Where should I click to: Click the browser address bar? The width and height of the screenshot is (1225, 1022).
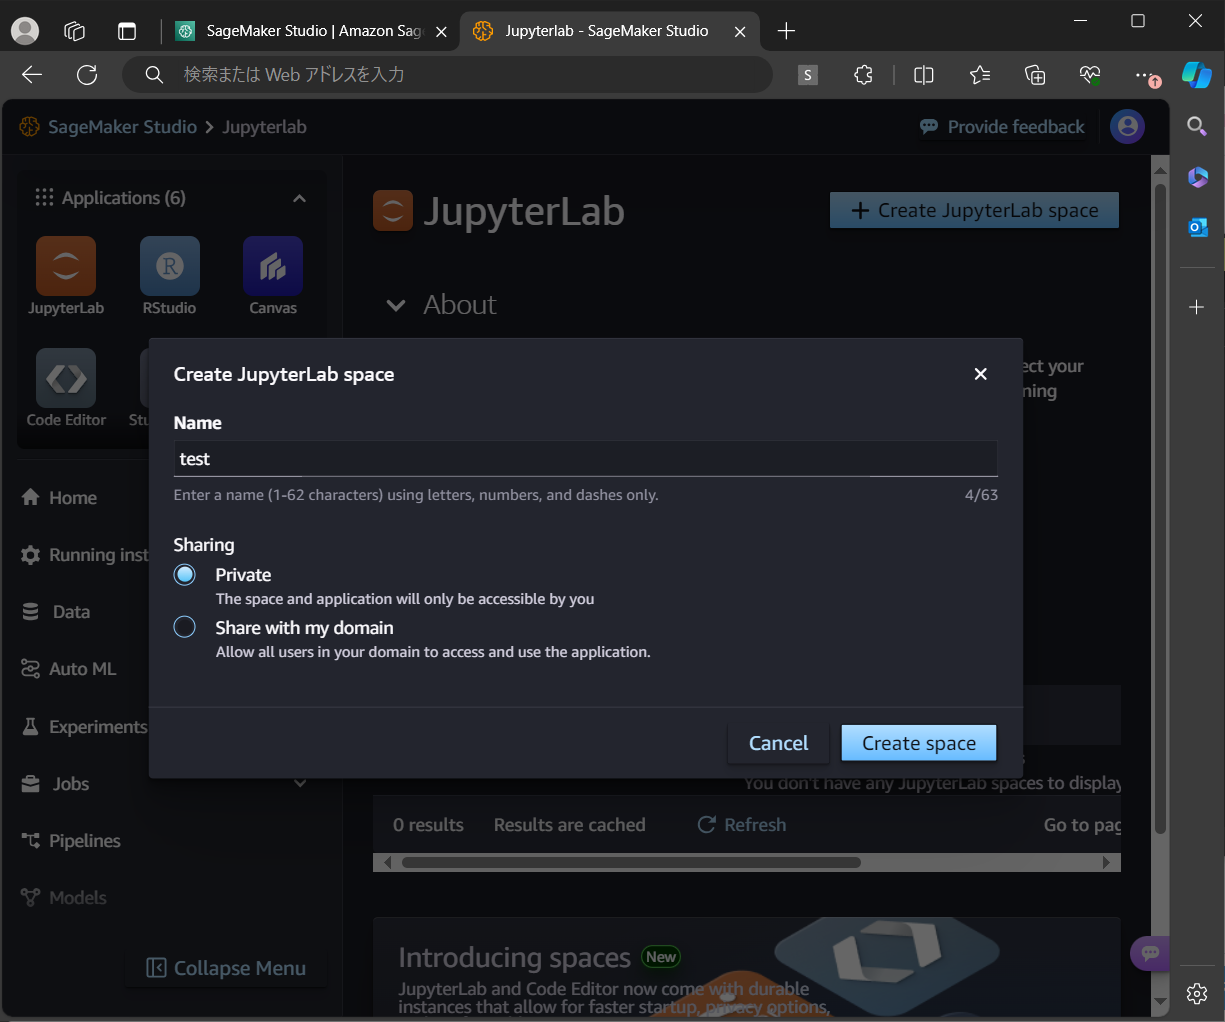coord(447,75)
